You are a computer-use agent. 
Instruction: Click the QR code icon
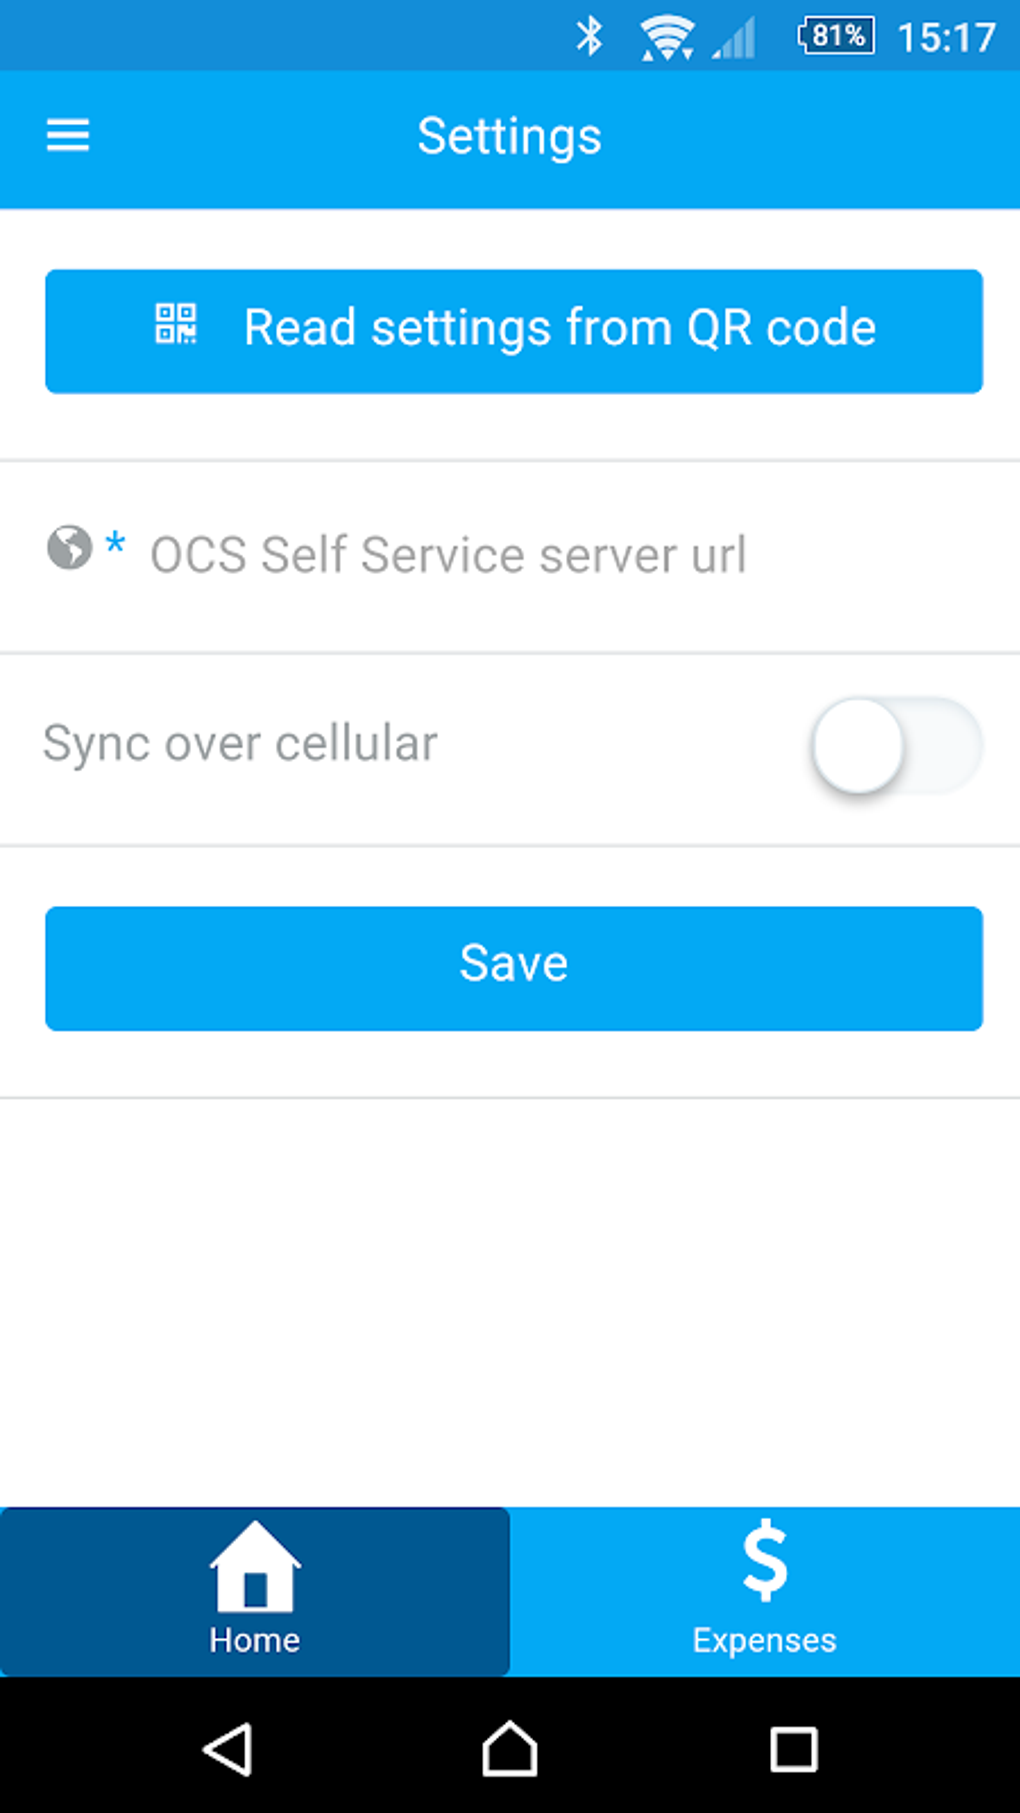pos(177,324)
